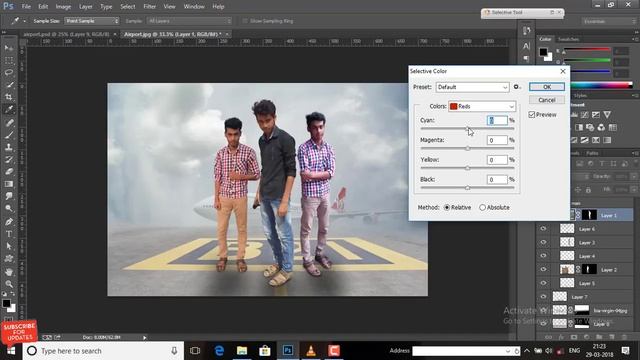
Task: Open the Image menu
Action: (63, 7)
